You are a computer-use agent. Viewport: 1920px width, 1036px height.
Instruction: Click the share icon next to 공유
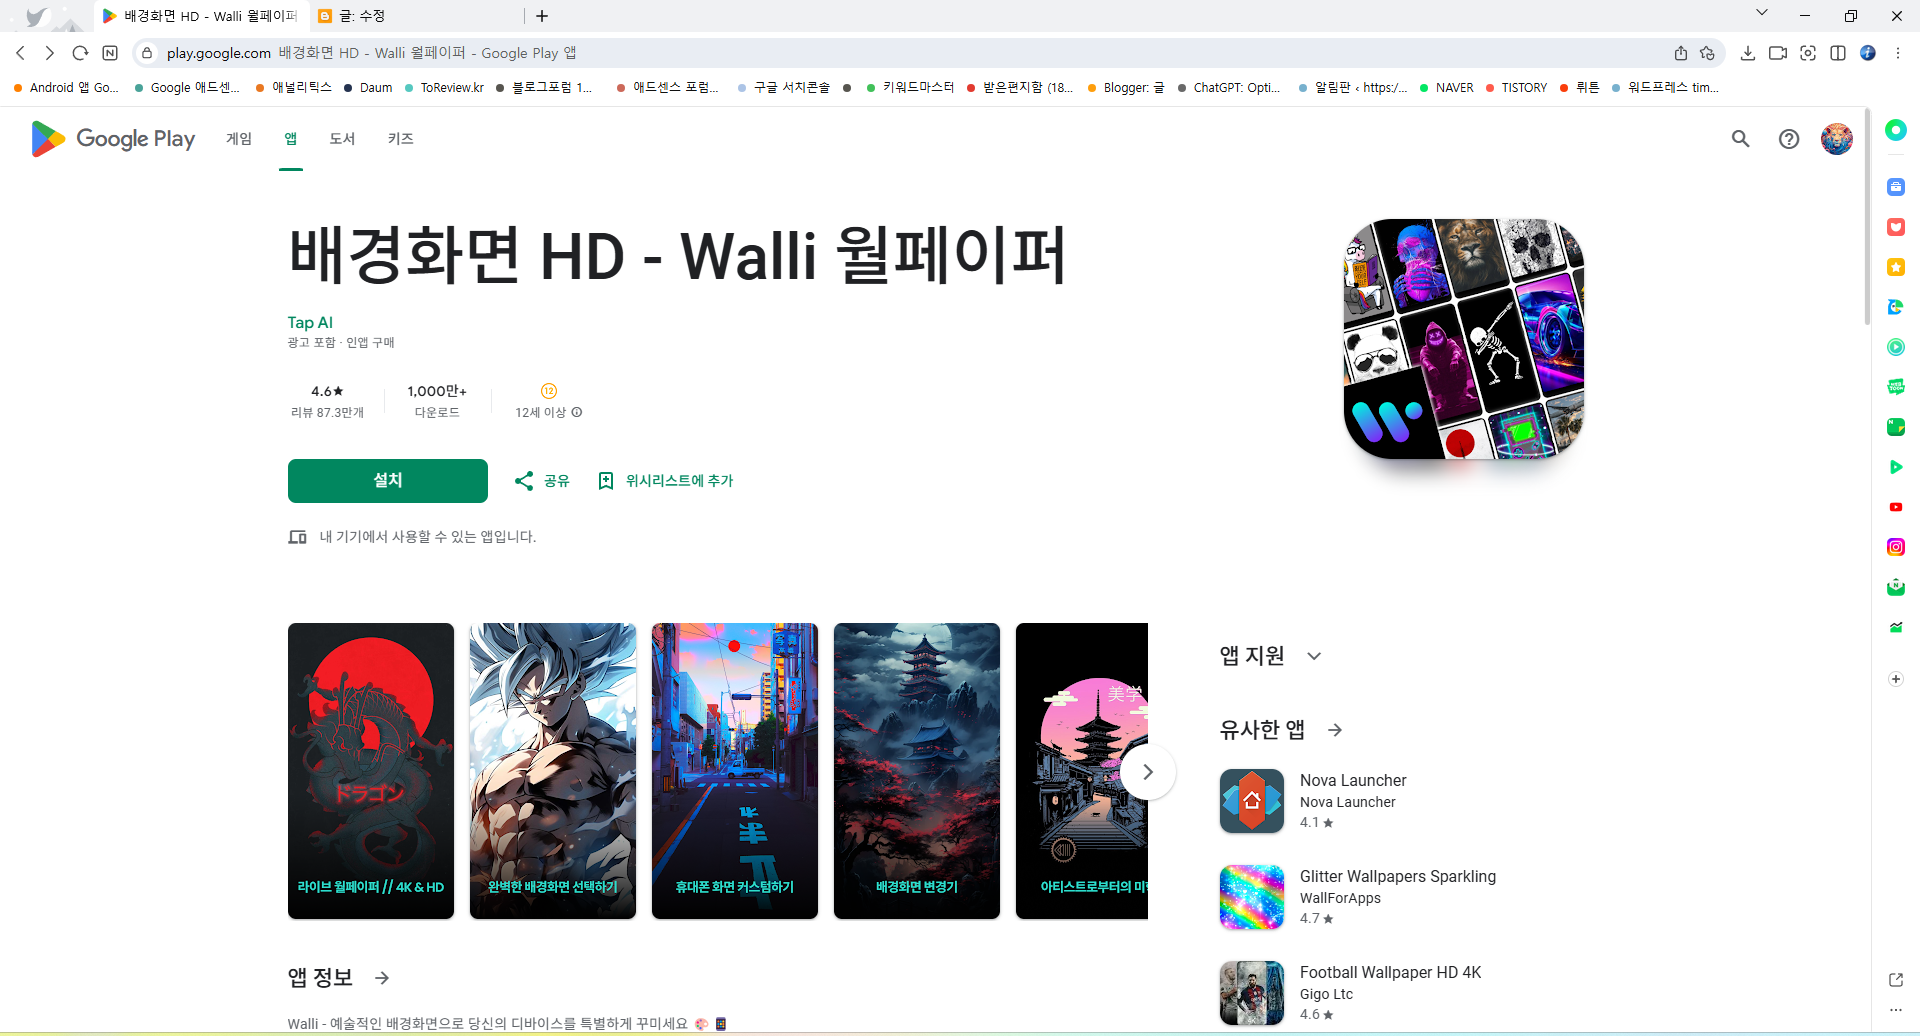point(524,481)
